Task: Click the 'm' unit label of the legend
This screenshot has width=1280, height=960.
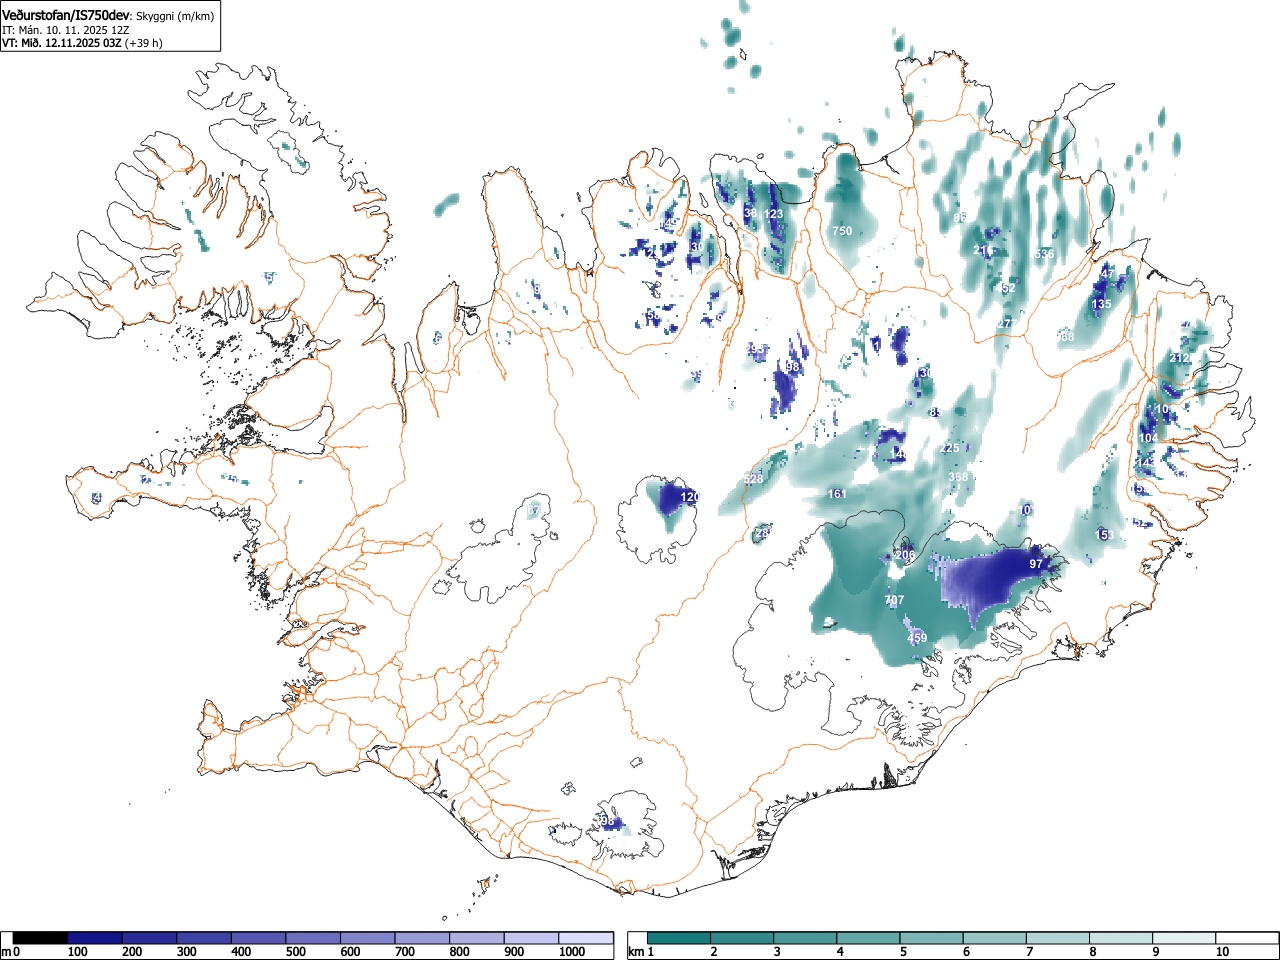Action: 6,952
